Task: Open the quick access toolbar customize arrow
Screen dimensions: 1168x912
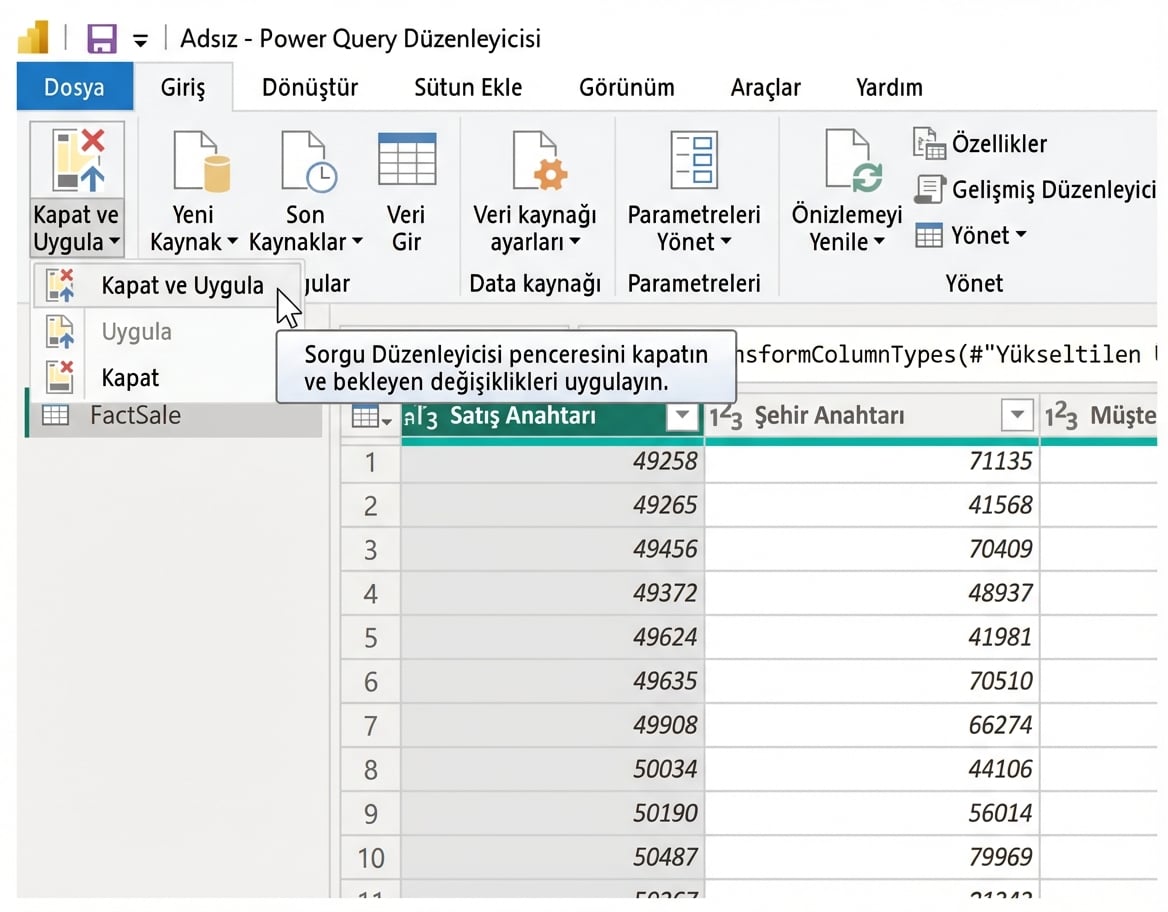Action: click(x=140, y=40)
